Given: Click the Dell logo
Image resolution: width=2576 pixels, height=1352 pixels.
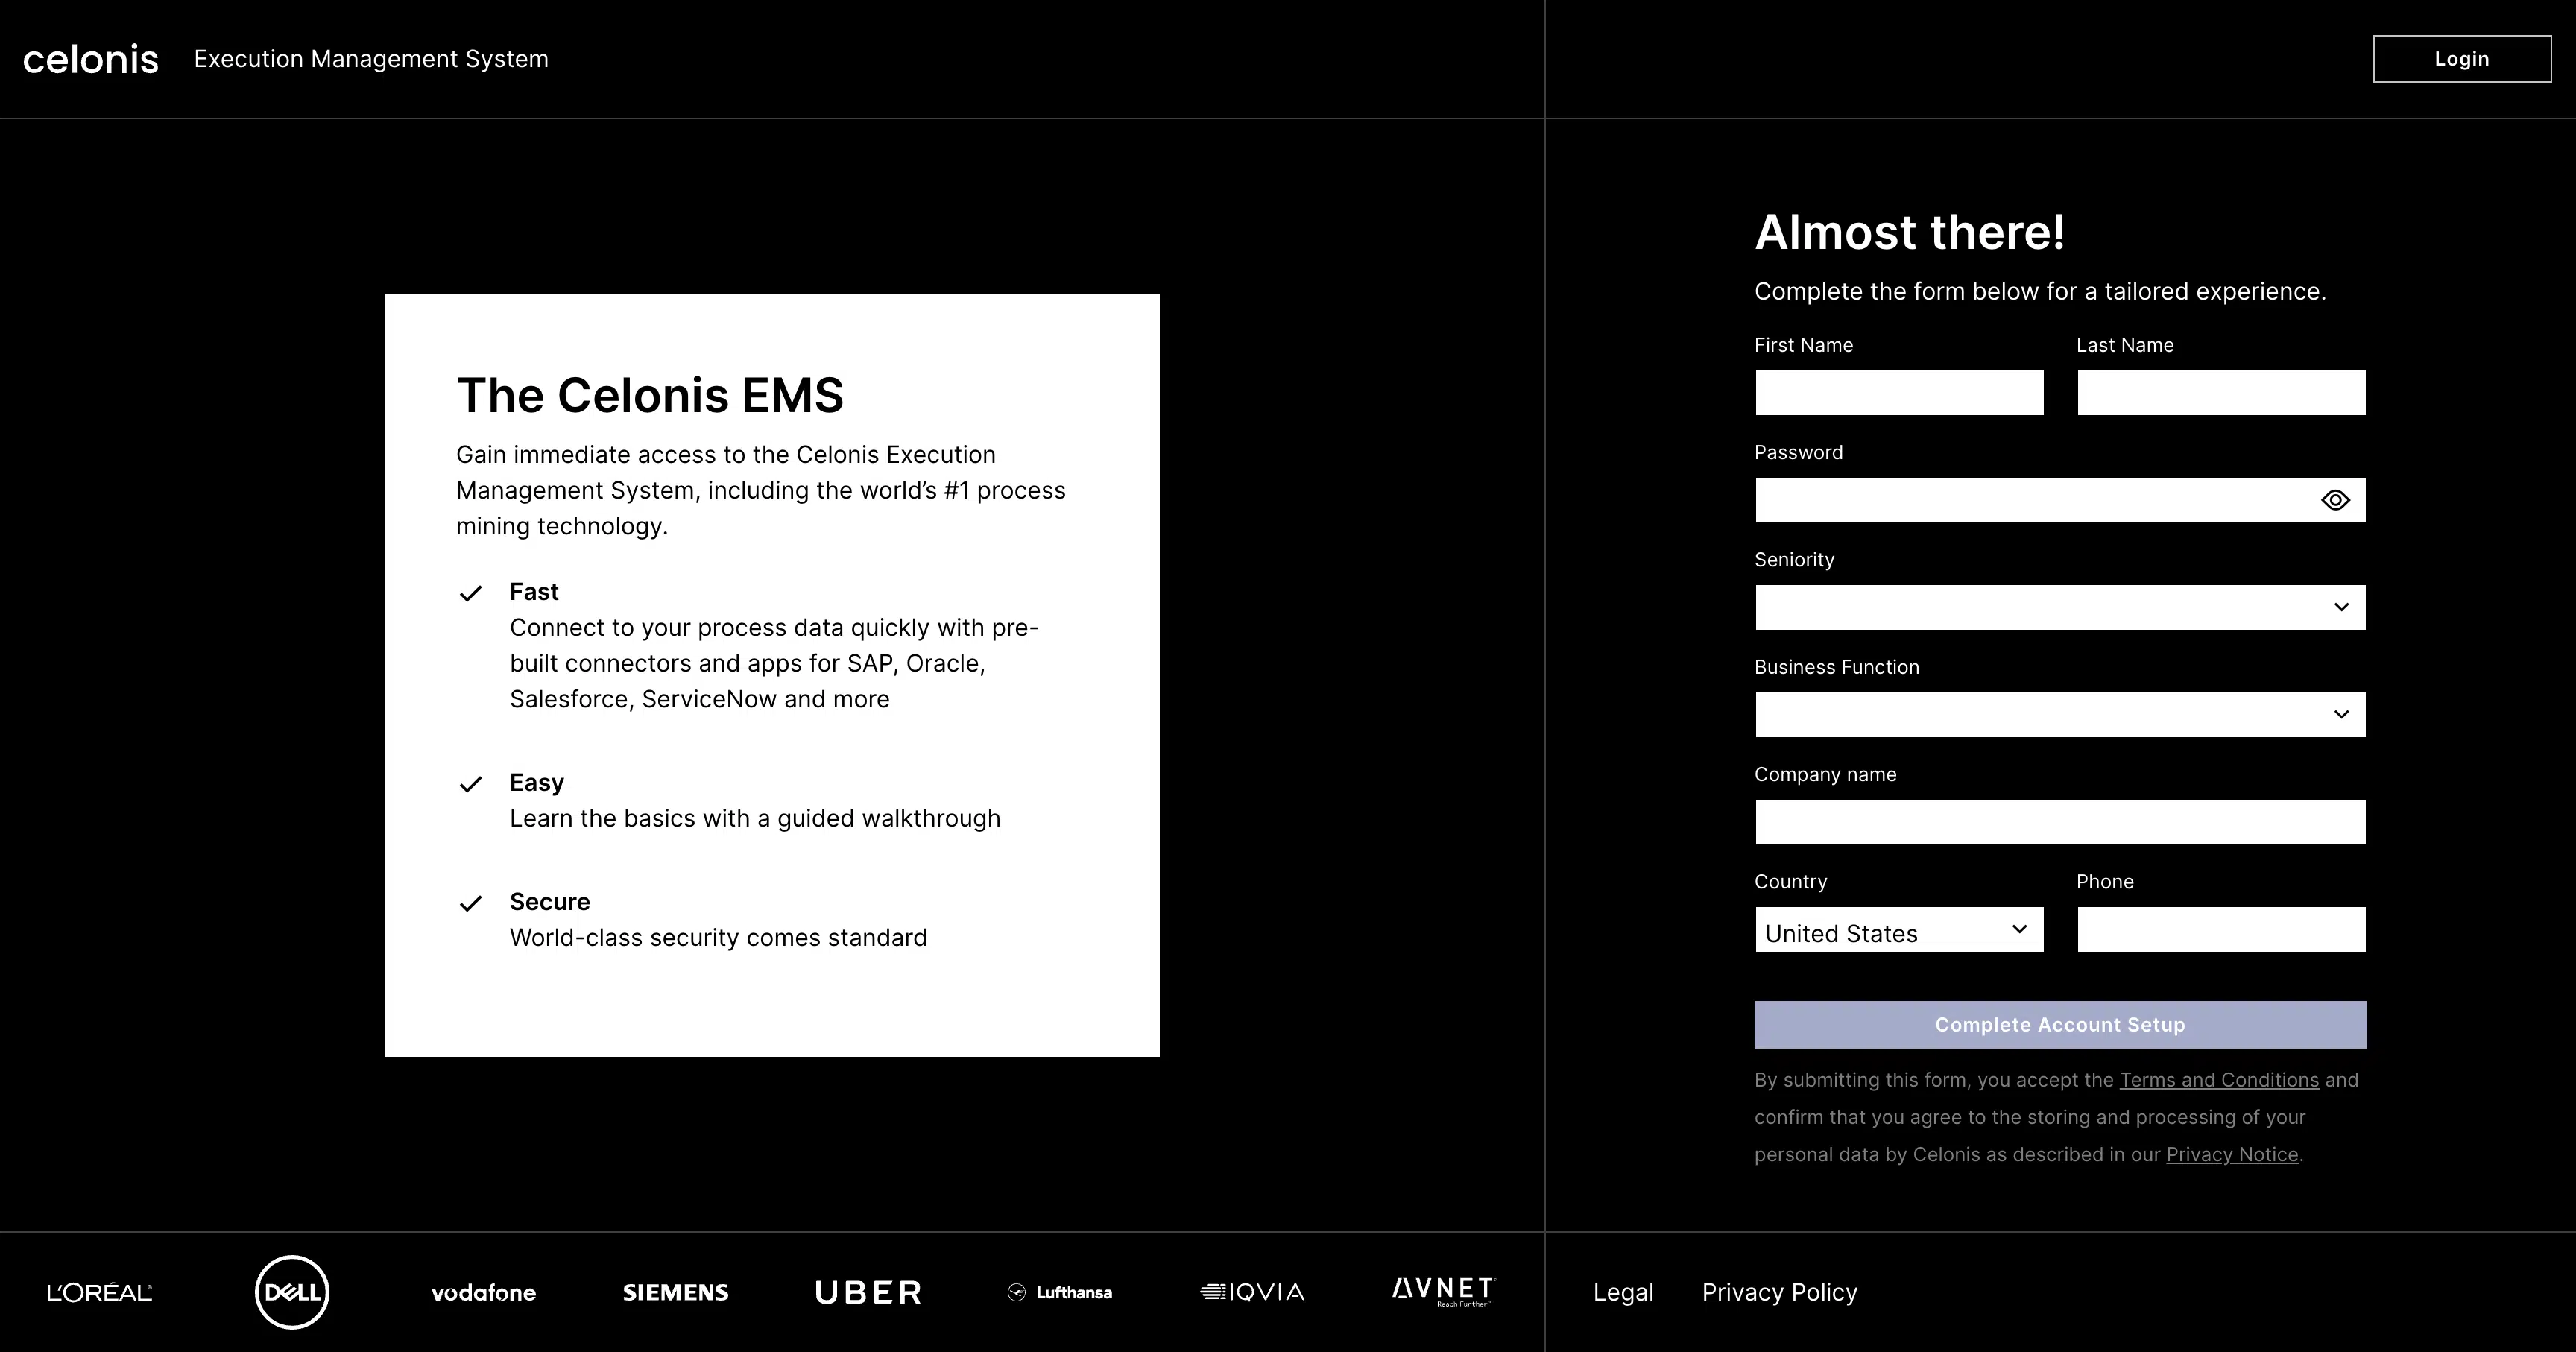Looking at the screenshot, I should tap(292, 1292).
